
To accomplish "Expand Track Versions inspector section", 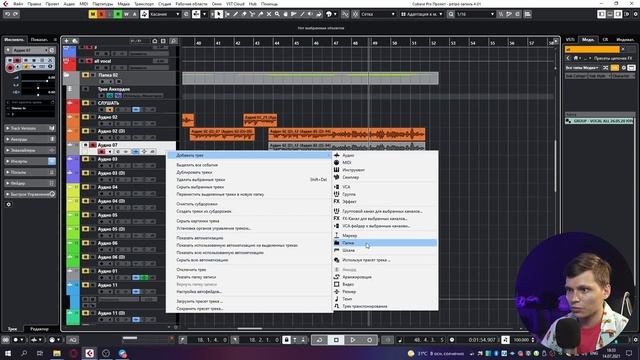I will point(30,128).
